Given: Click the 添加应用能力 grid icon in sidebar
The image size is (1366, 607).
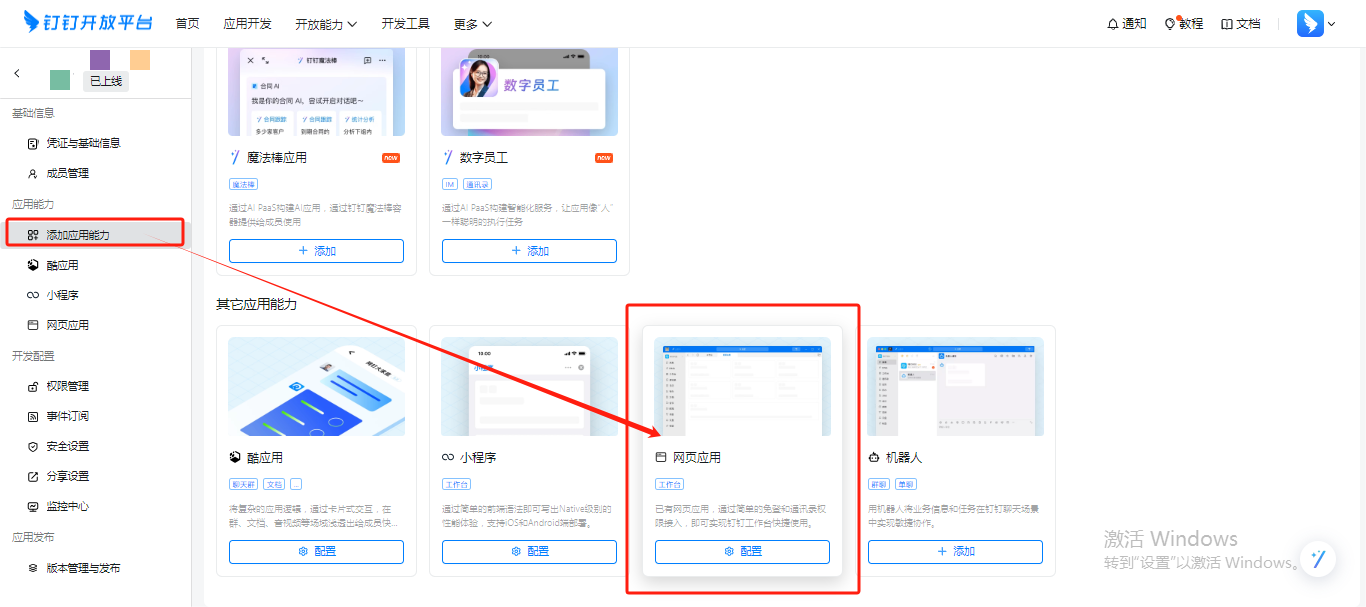Looking at the screenshot, I should 33,235.
